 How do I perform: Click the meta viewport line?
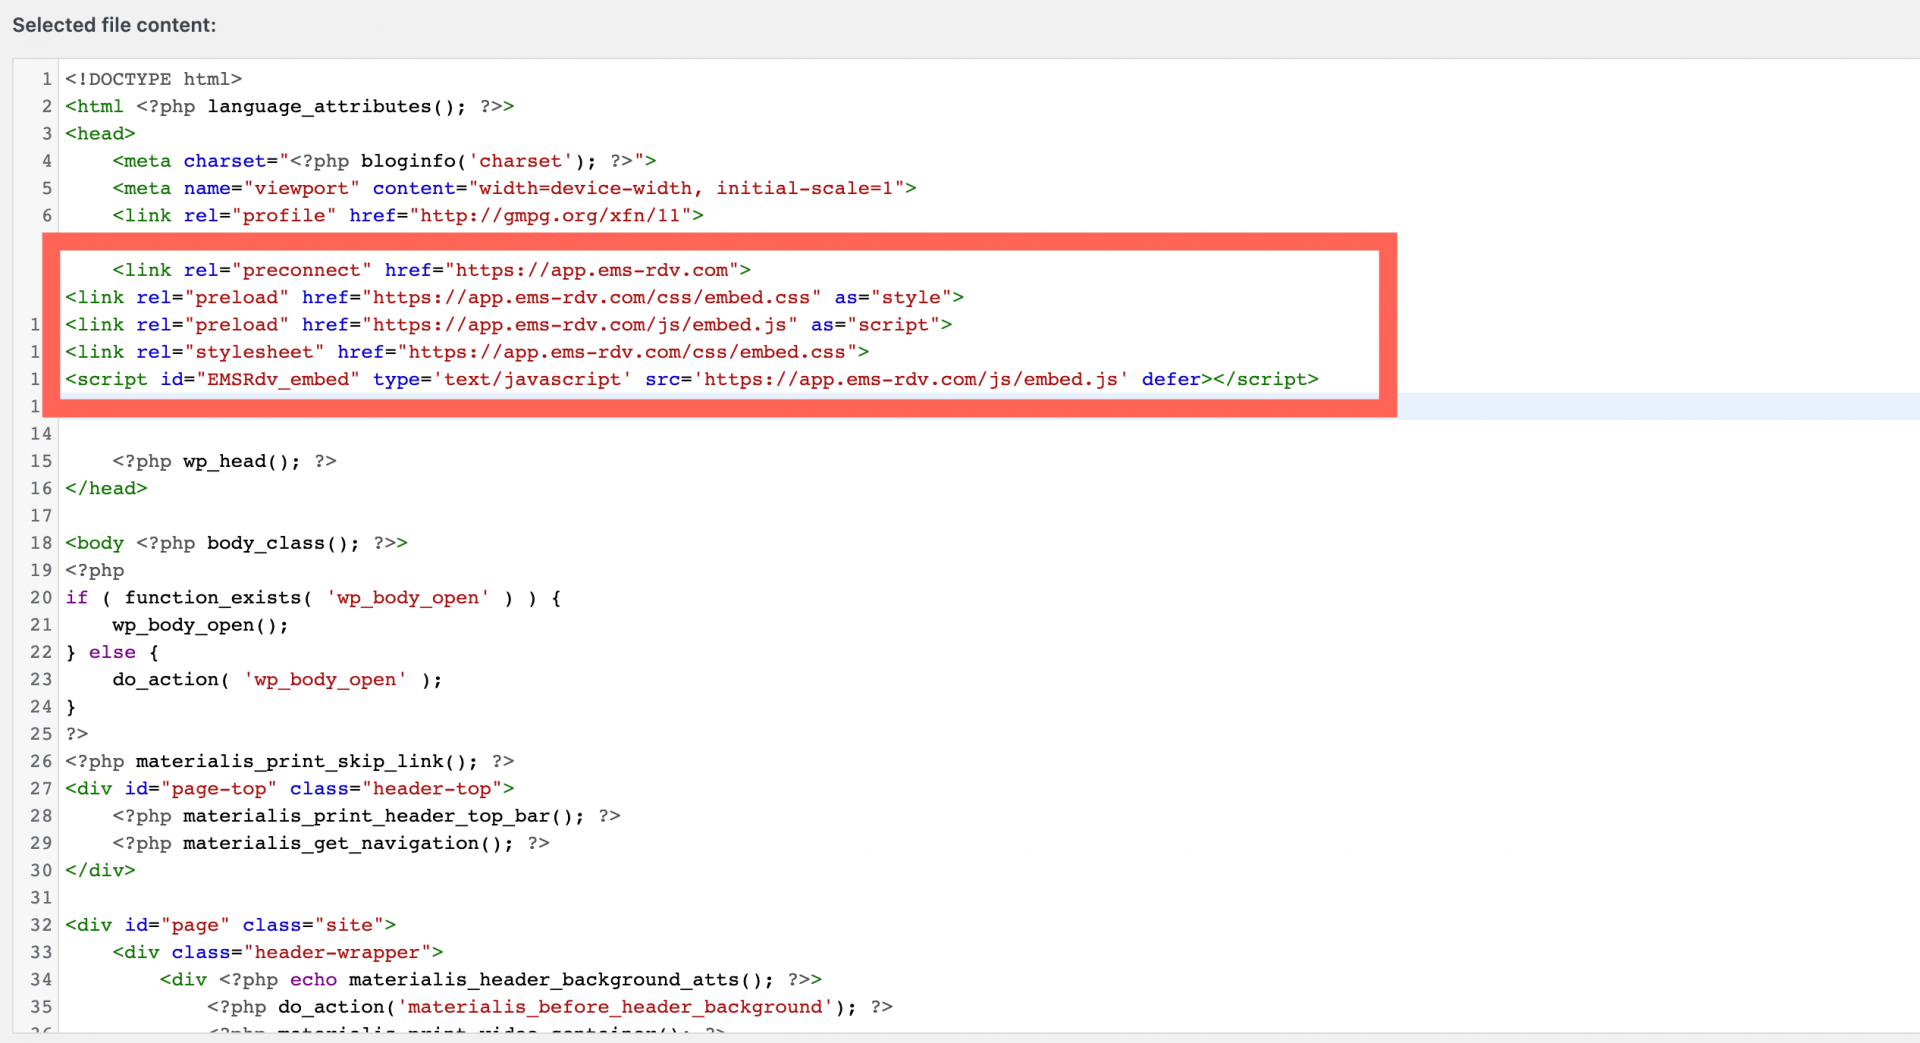pyautogui.click(x=514, y=188)
